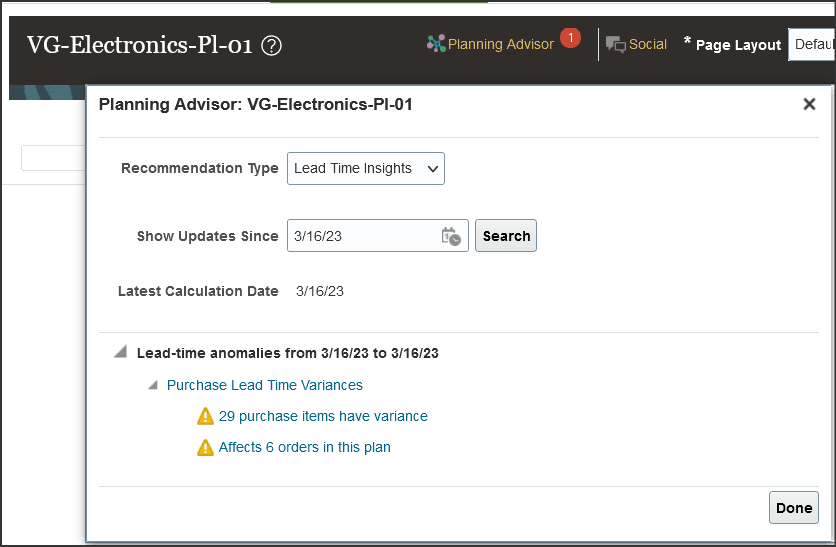The image size is (836, 547).
Task: Click warning icon beside Affects 6 orders
Action: click(x=205, y=447)
